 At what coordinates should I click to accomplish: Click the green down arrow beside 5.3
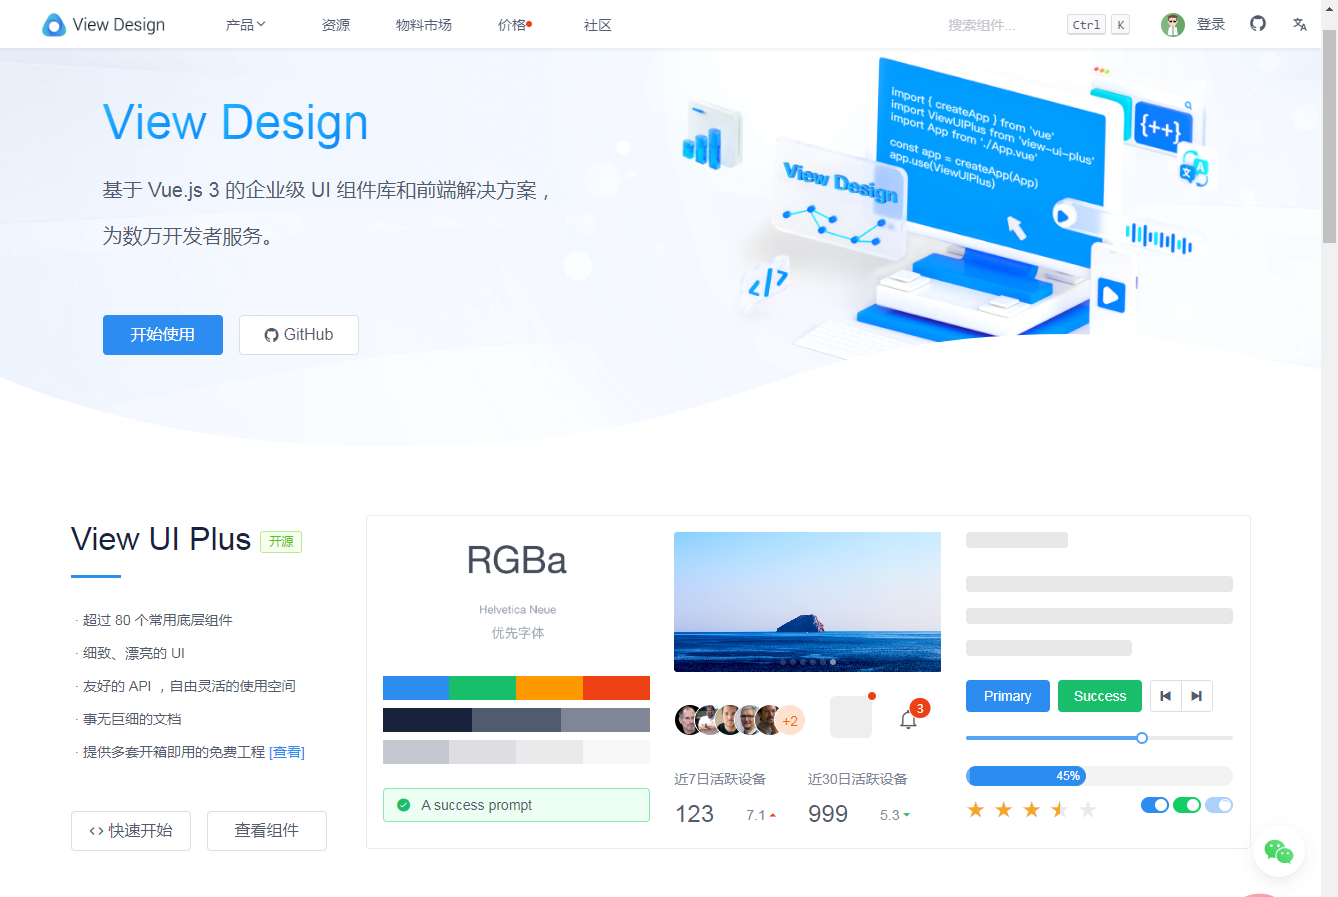coord(907,815)
